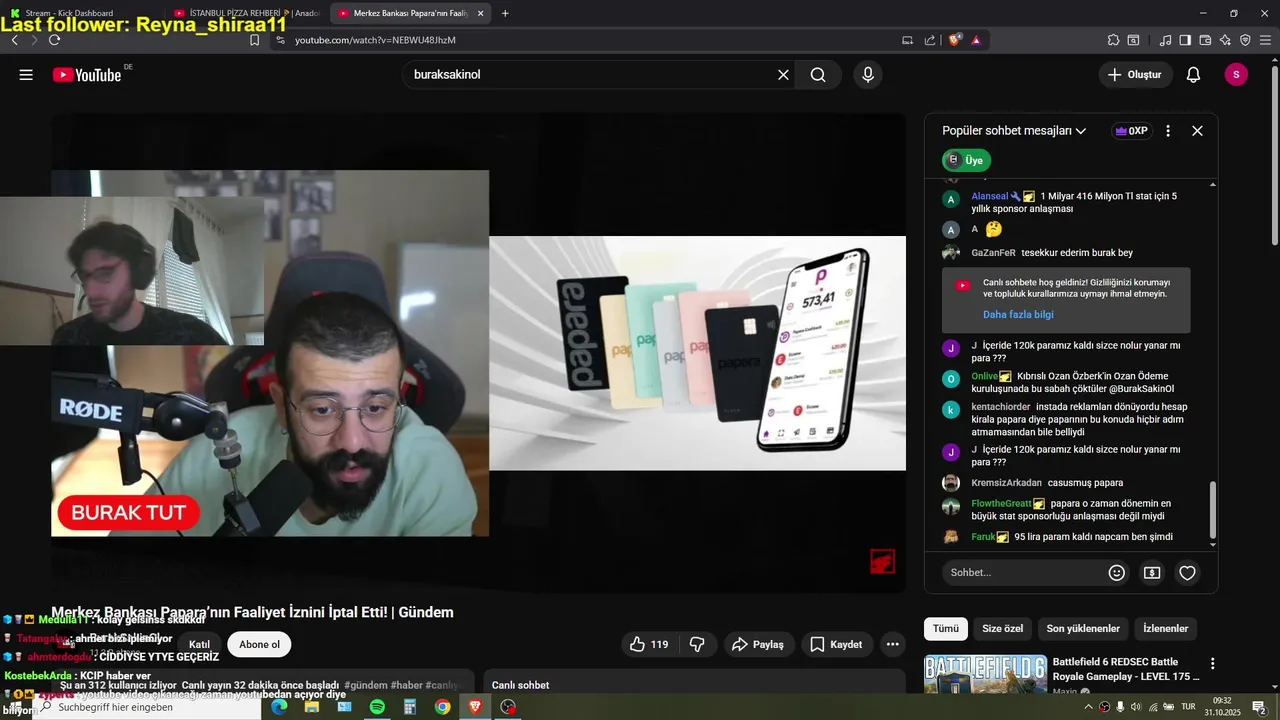
Task: Like the video with the thumbs-up button
Action: (x=648, y=645)
